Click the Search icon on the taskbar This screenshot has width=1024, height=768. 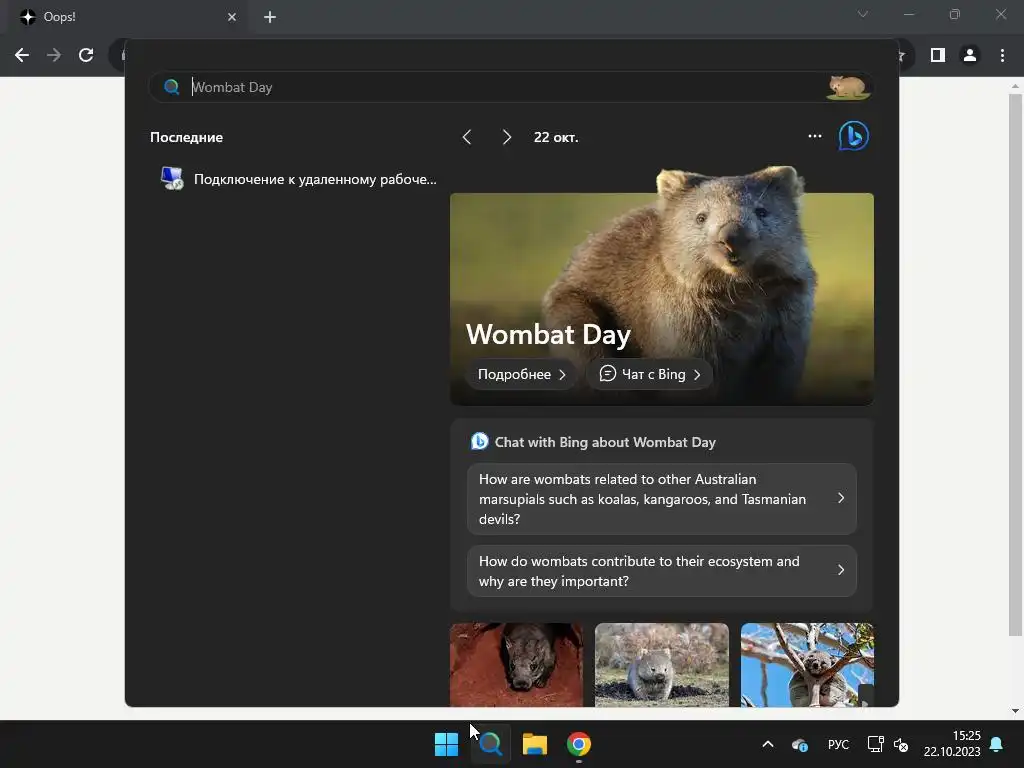tap(490, 744)
